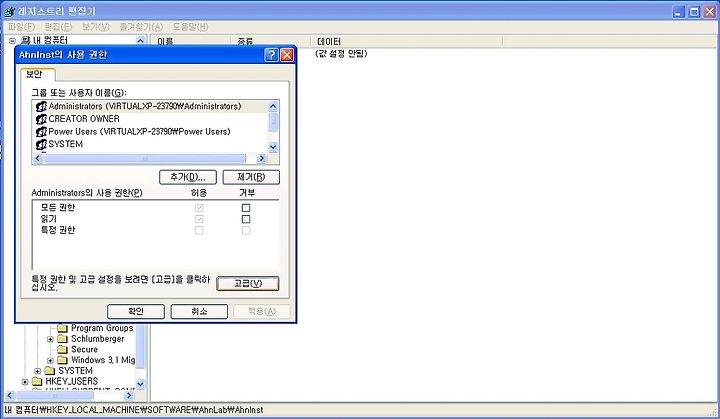This screenshot has width=720, height=419.
Task: Toggle Deny checkbox for 특정 권한
Action: click(x=246, y=230)
